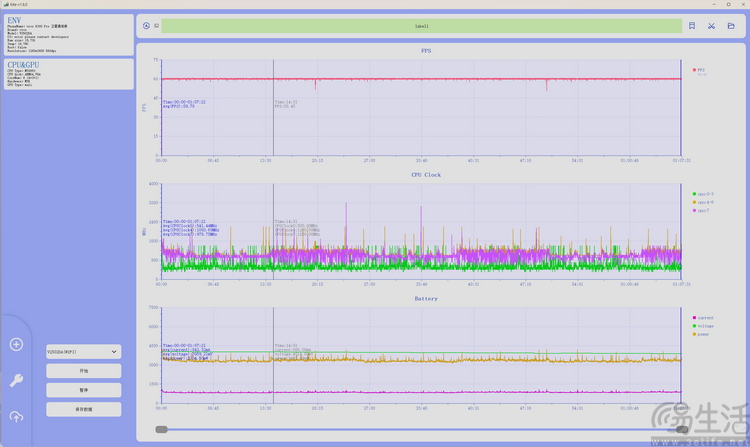Open the wrench settings icon
Viewport: 750px width, 447px height.
[16, 380]
